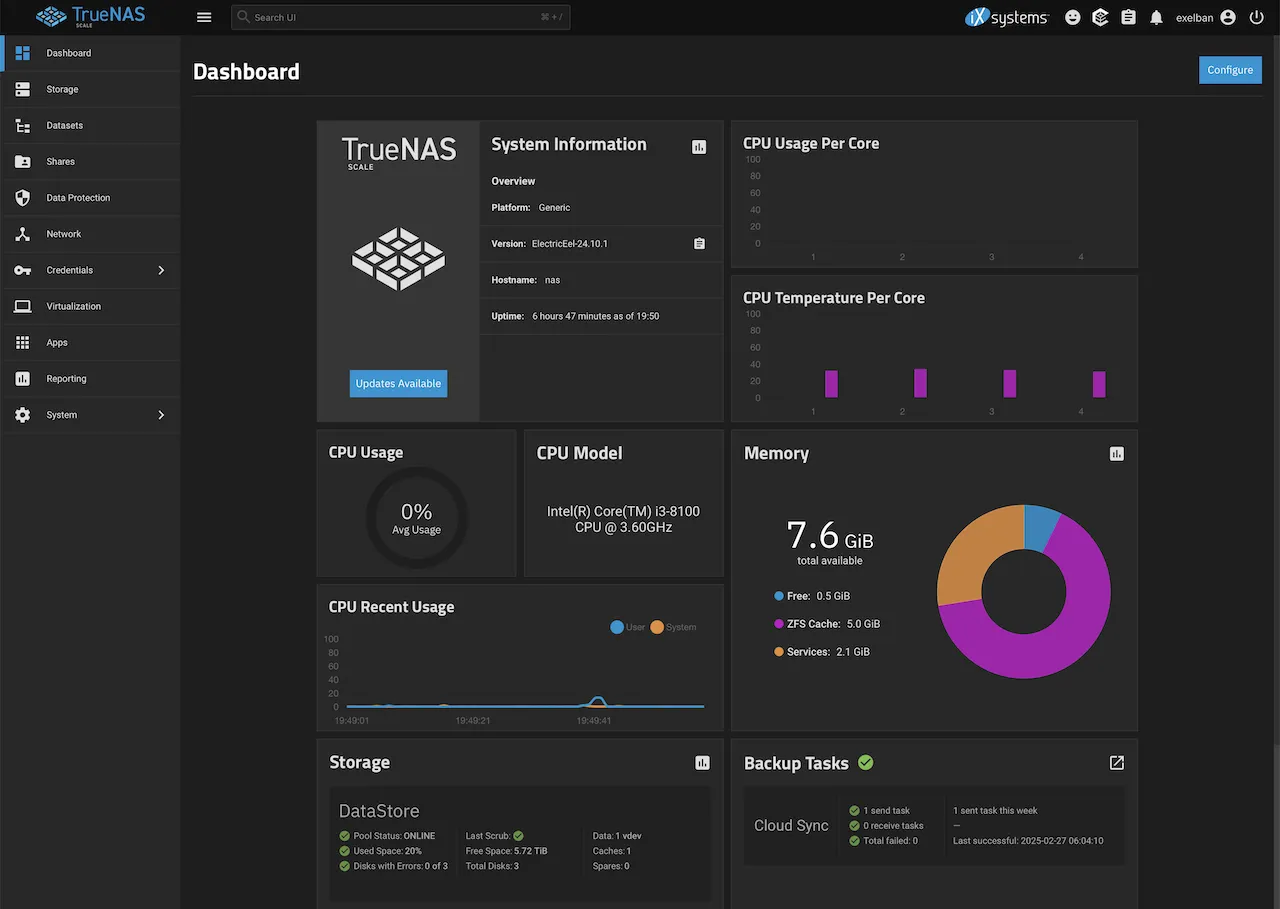Open Memory reports chart icon
Image resolution: width=1280 pixels, height=909 pixels.
pyautogui.click(x=1117, y=454)
